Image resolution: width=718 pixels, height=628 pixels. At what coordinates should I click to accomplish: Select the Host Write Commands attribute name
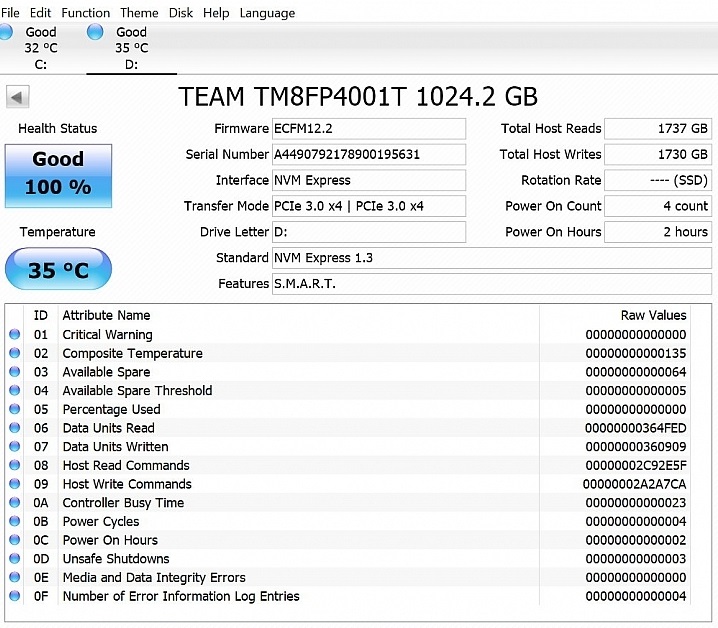point(127,484)
